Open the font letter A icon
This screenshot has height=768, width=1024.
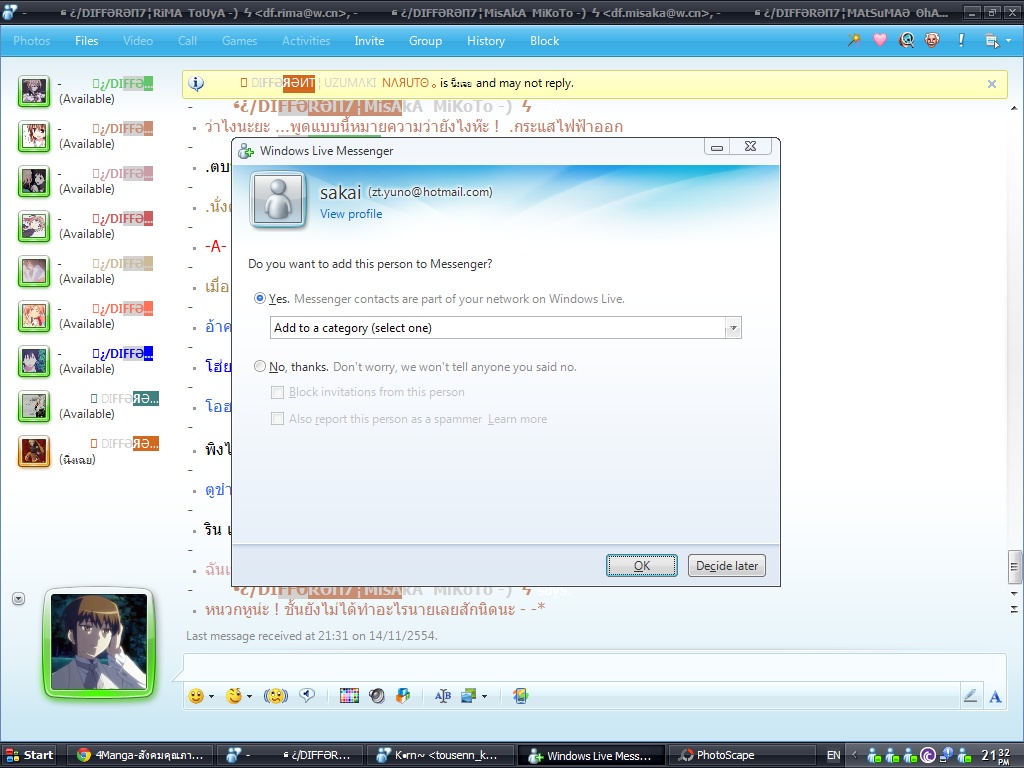point(995,697)
